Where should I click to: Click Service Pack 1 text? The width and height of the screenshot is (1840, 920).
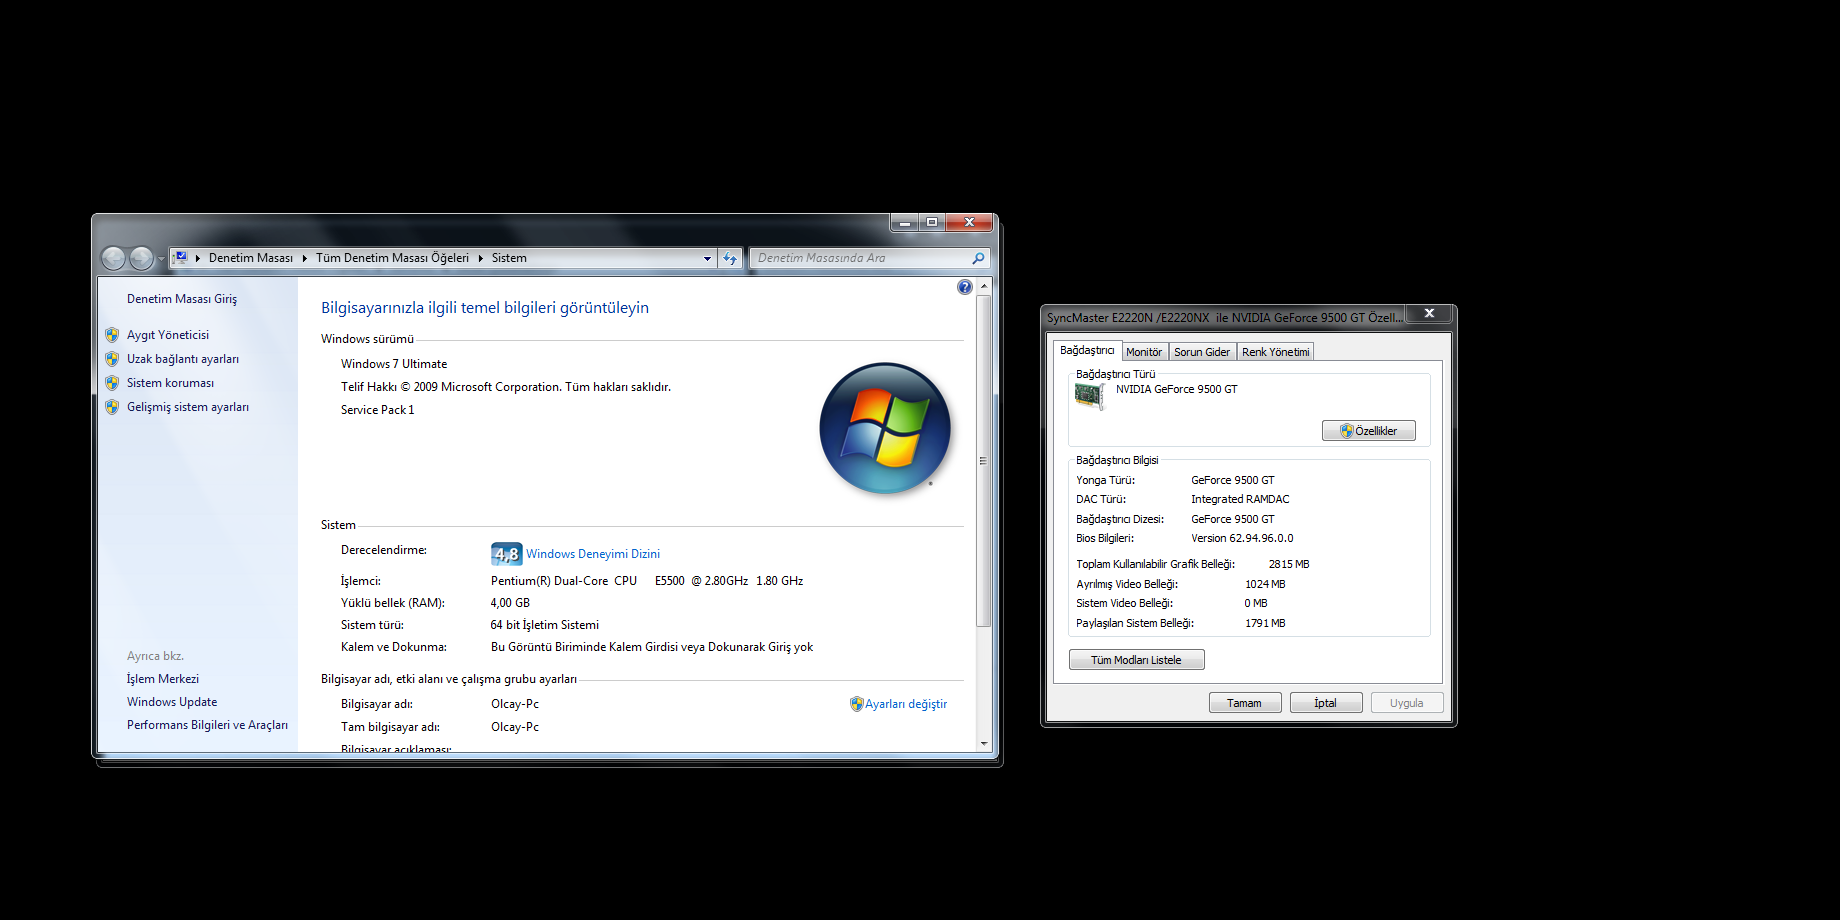pos(377,410)
